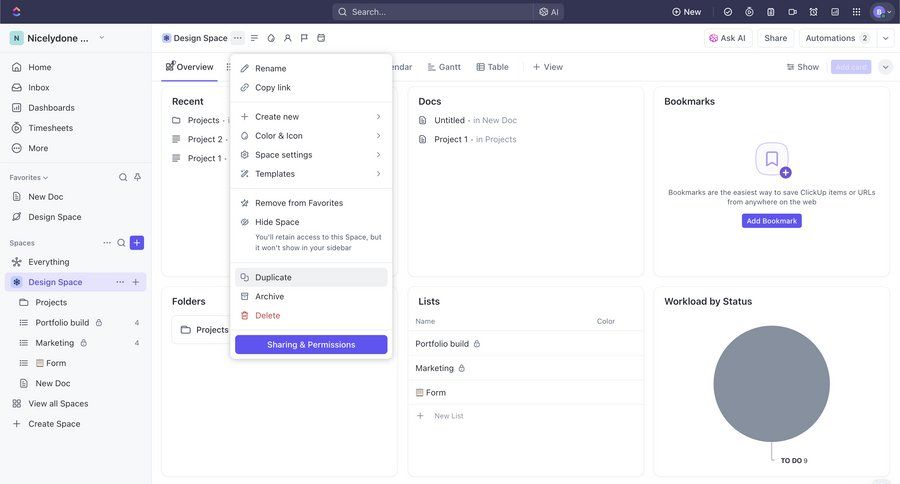The image size is (900, 484).
Task: Choose Archive in the menu
Action: point(311,296)
